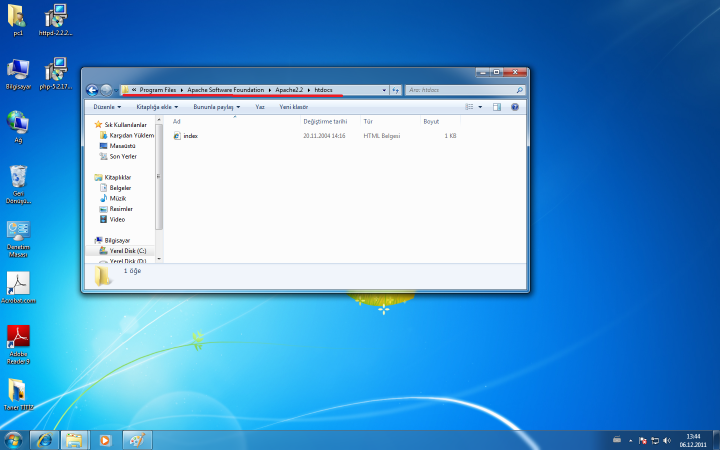720x450 pixels.
Task: Click Yaz in the toolbar
Action: pos(260,106)
